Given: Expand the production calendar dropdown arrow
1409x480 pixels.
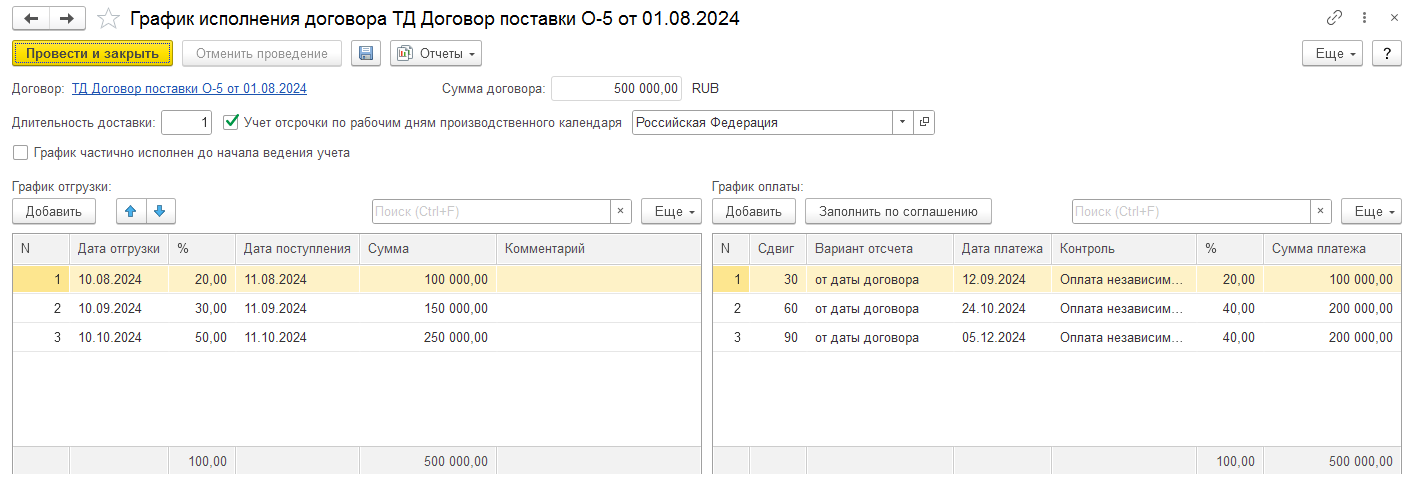Looking at the screenshot, I should click(x=902, y=122).
